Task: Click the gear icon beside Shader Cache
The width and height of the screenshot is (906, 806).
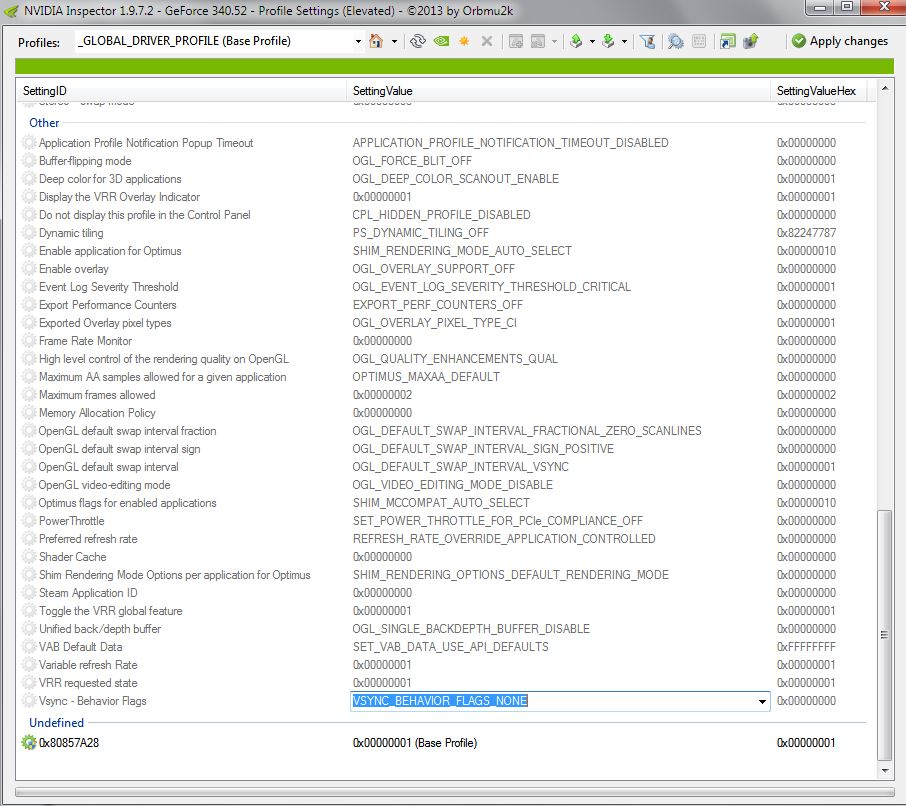Action: pos(29,557)
